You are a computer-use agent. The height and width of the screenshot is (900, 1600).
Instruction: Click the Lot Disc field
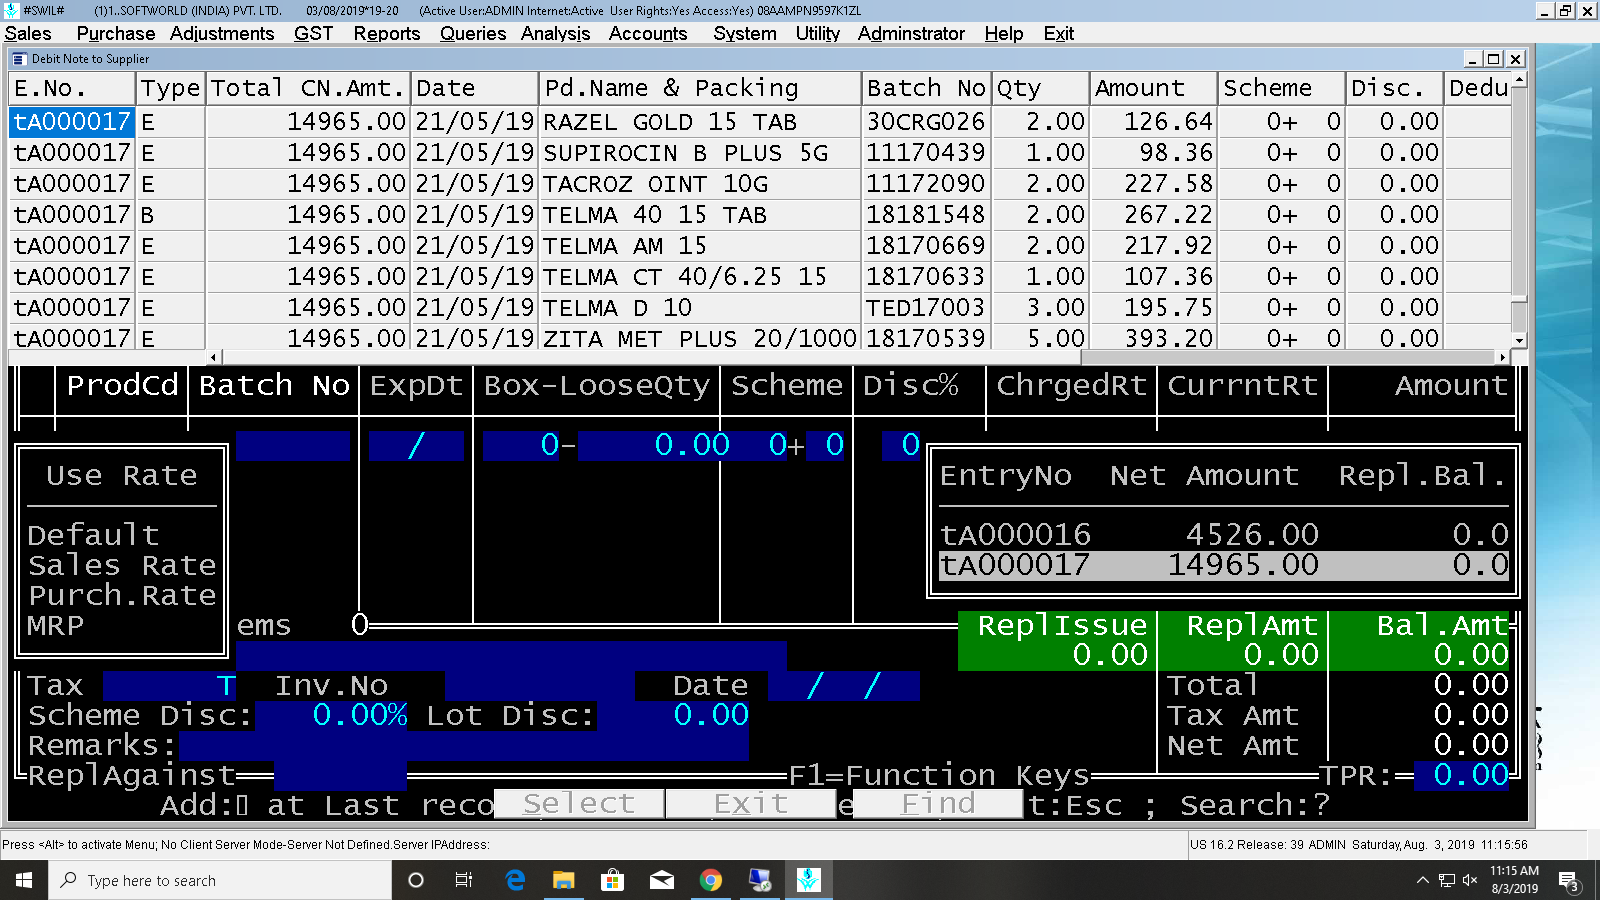point(674,715)
